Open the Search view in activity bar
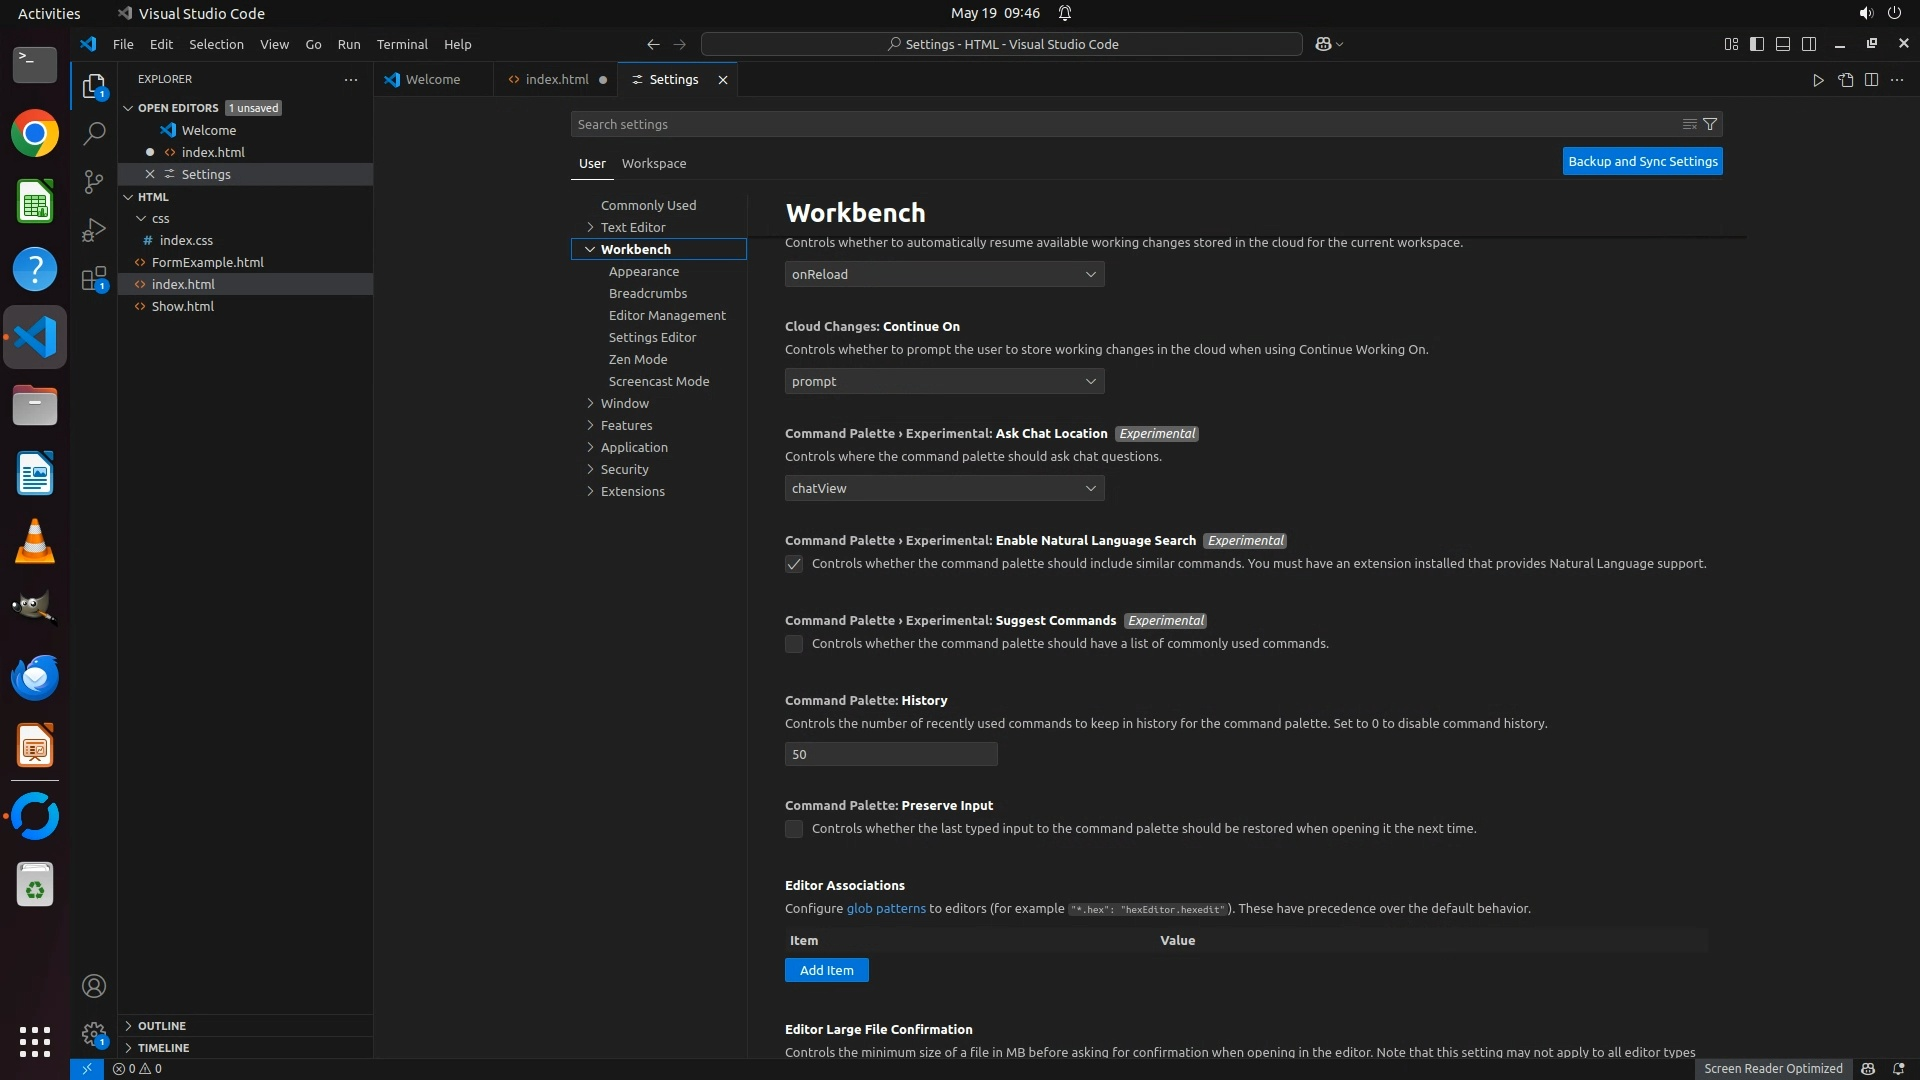Image resolution: width=1920 pixels, height=1080 pixels. coord(94,133)
